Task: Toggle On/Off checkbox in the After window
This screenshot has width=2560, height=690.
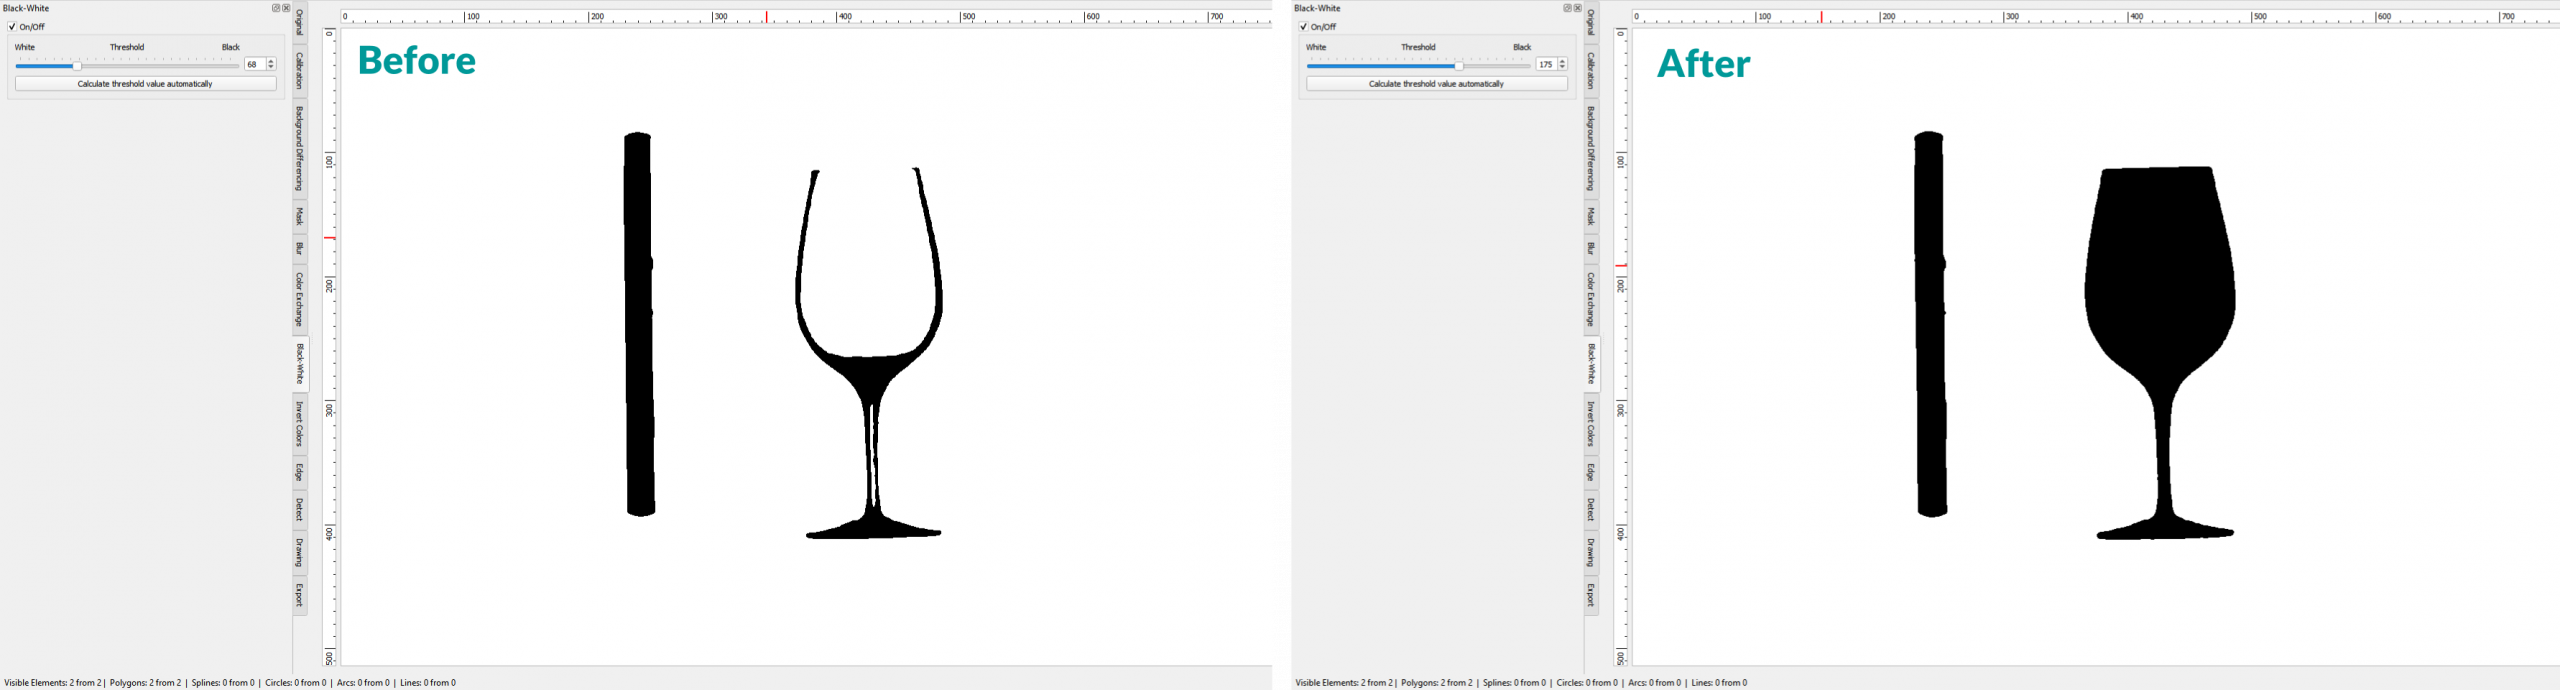Action: pyautogui.click(x=1303, y=27)
